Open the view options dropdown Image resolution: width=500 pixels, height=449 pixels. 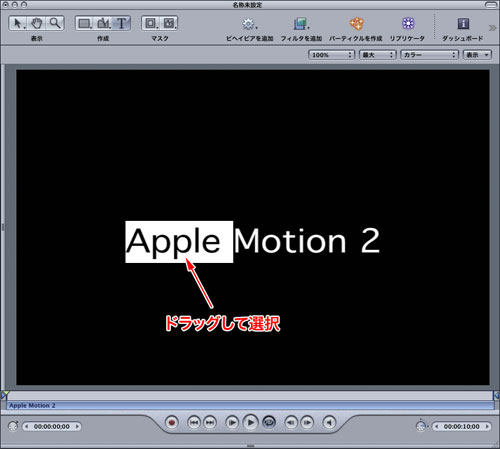[x=477, y=55]
